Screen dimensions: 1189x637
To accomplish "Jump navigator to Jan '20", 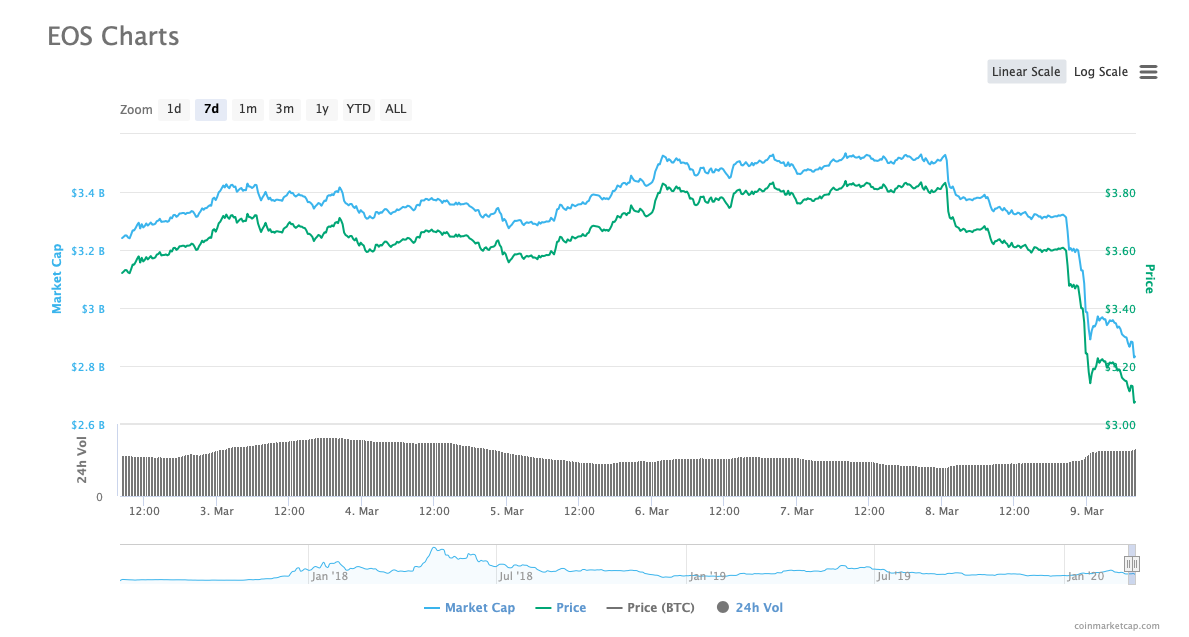I will pyautogui.click(x=1086, y=576).
